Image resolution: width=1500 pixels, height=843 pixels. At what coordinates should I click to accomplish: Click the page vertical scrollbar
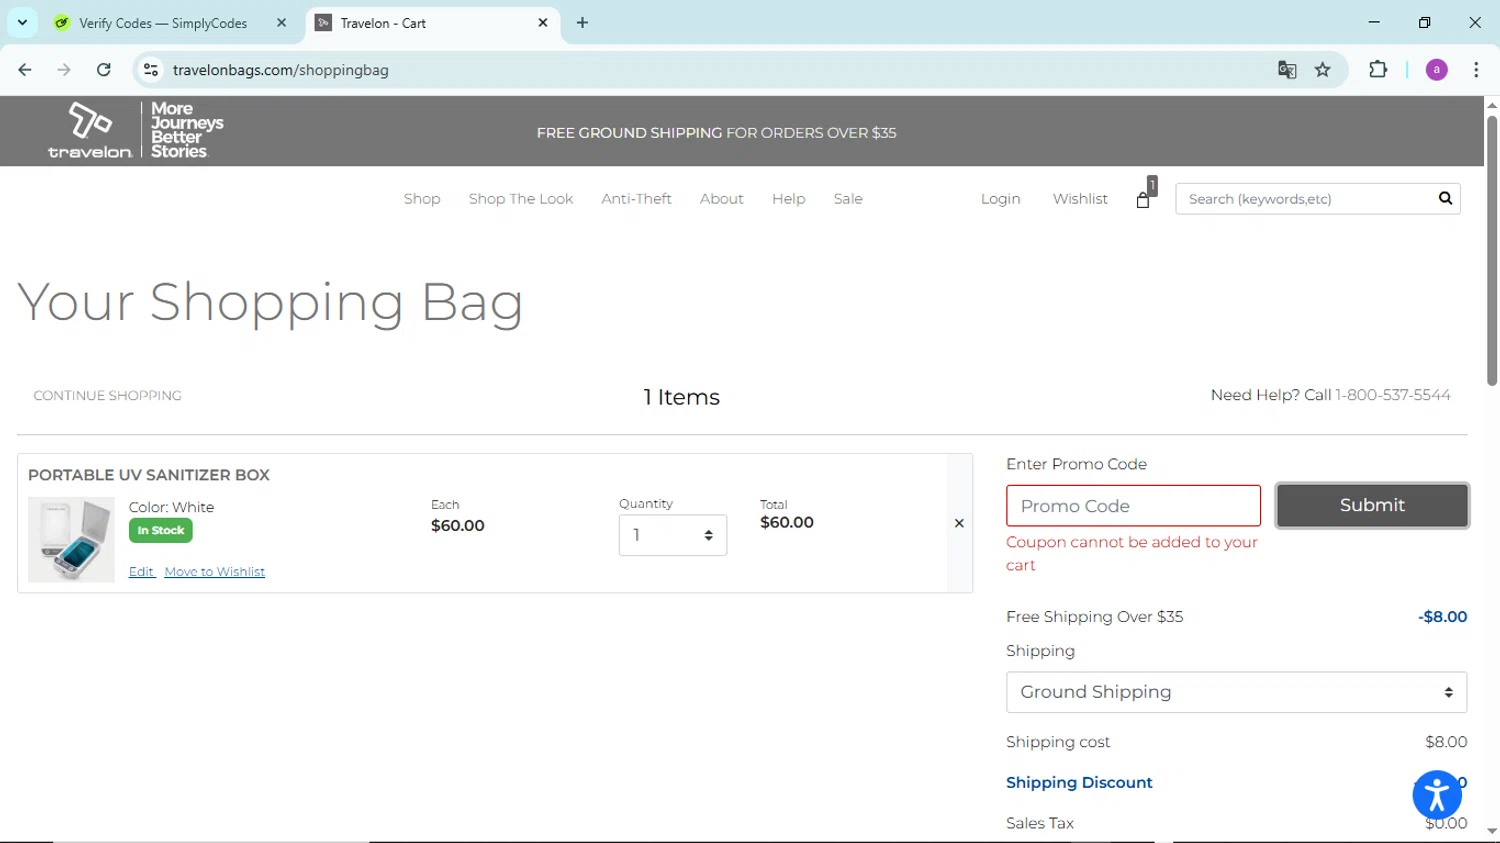[1492, 250]
